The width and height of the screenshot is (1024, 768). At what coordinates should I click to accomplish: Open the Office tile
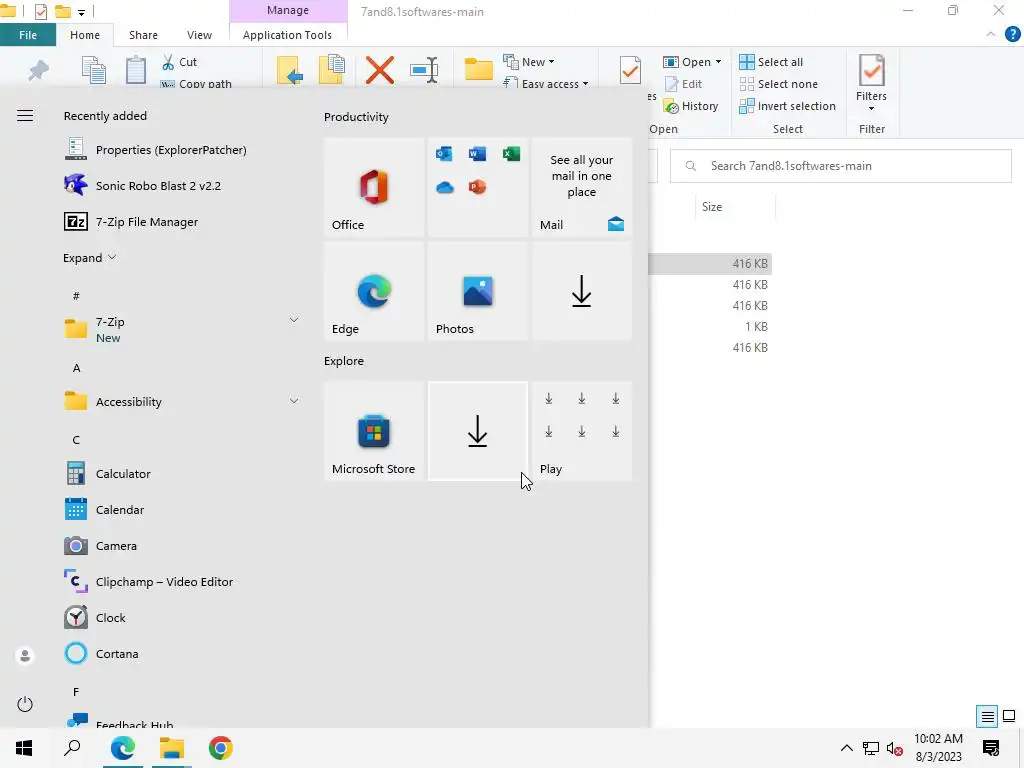pyautogui.click(x=374, y=187)
